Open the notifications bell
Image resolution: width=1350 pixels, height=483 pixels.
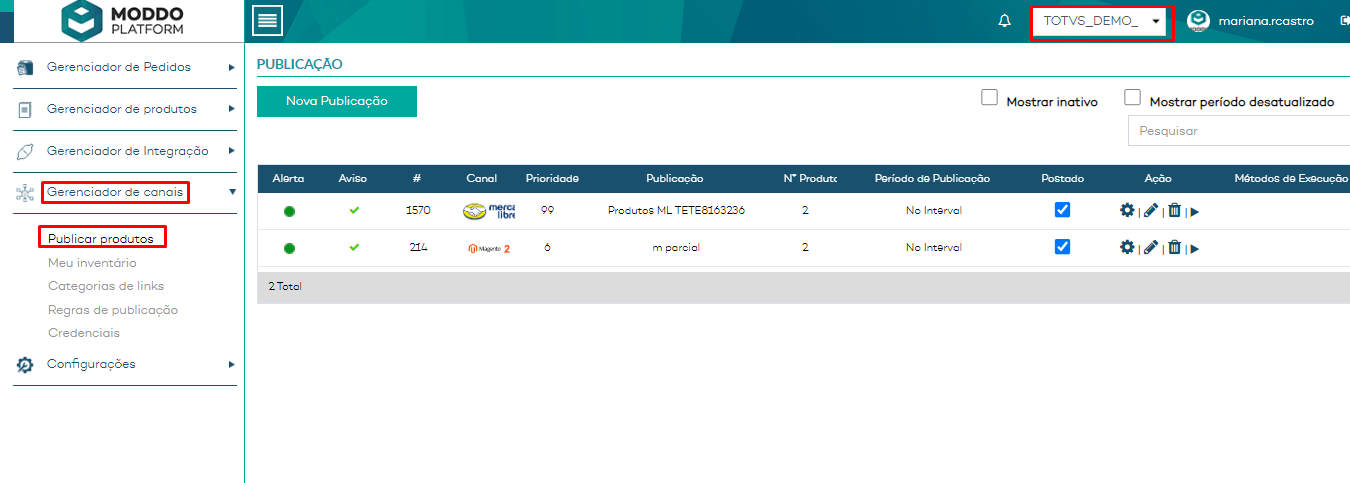tap(1005, 21)
